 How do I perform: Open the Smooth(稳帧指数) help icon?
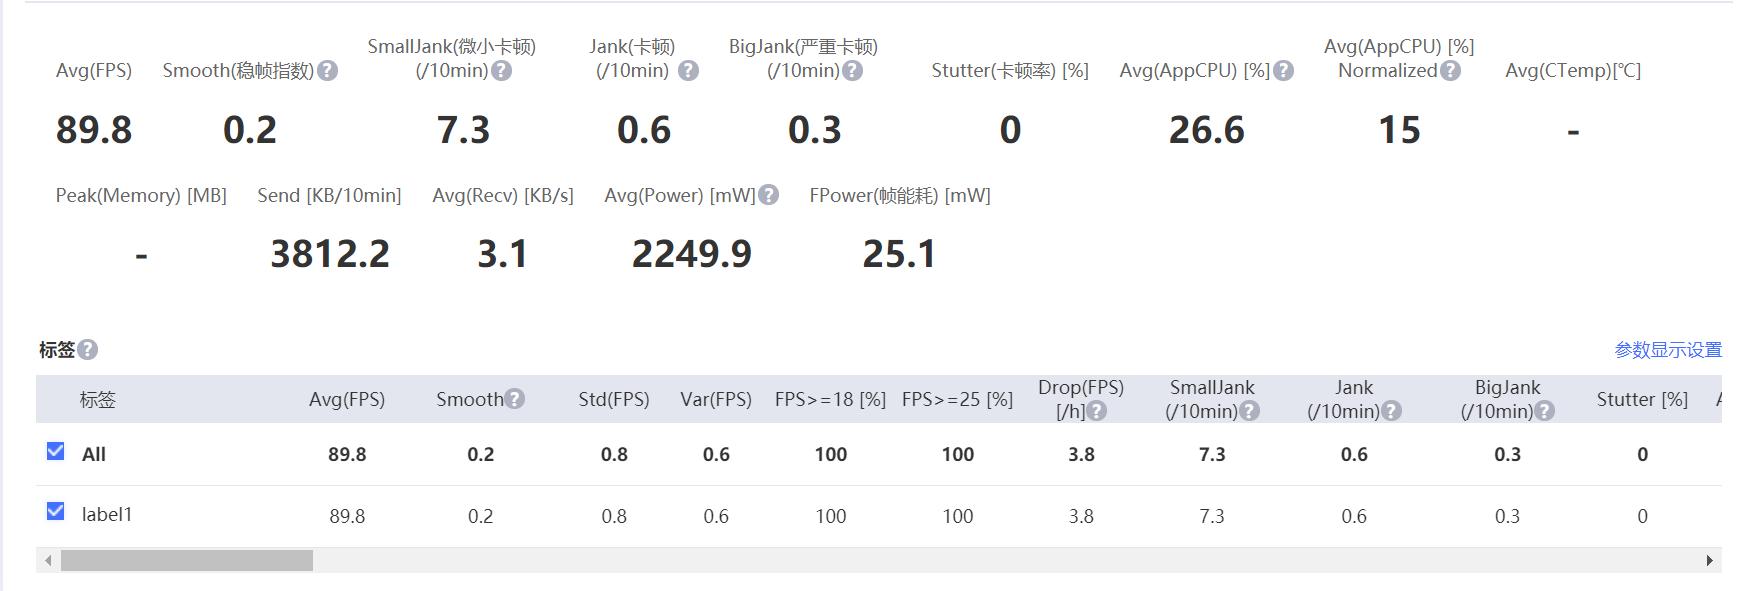coord(330,70)
